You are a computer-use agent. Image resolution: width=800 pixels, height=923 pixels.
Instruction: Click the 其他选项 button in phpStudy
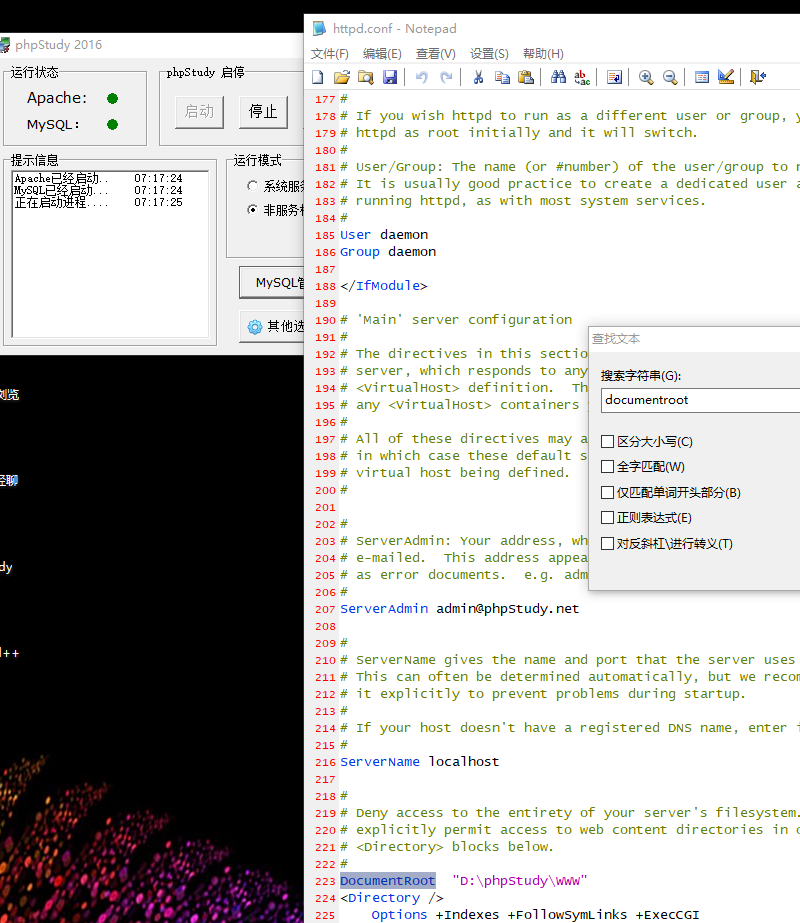click(272, 327)
